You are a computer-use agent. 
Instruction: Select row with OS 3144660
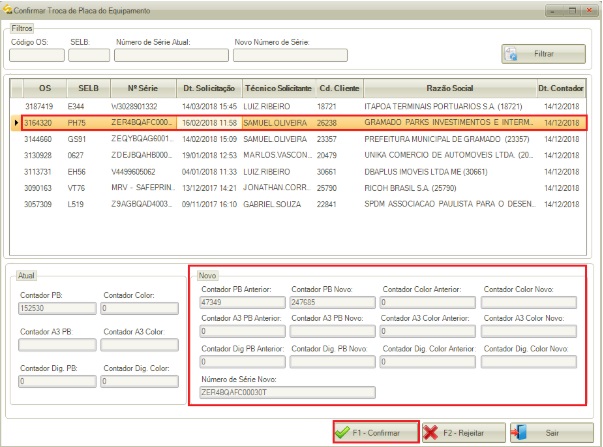tap(297, 139)
